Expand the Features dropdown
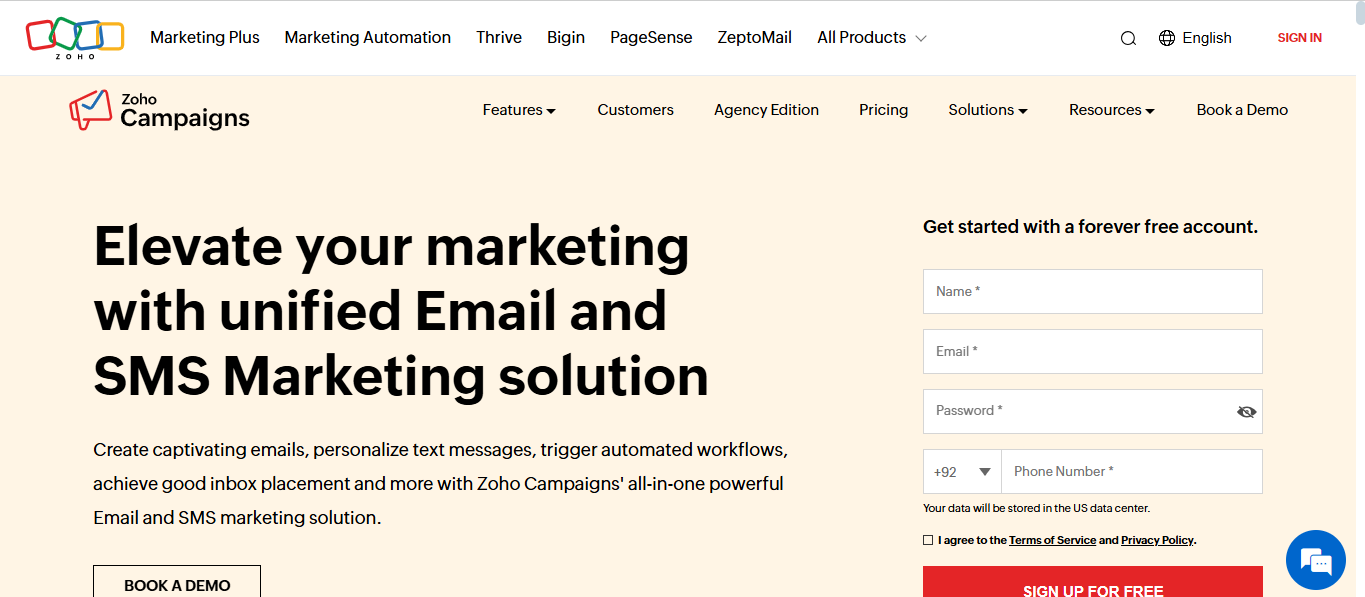 pyautogui.click(x=519, y=110)
